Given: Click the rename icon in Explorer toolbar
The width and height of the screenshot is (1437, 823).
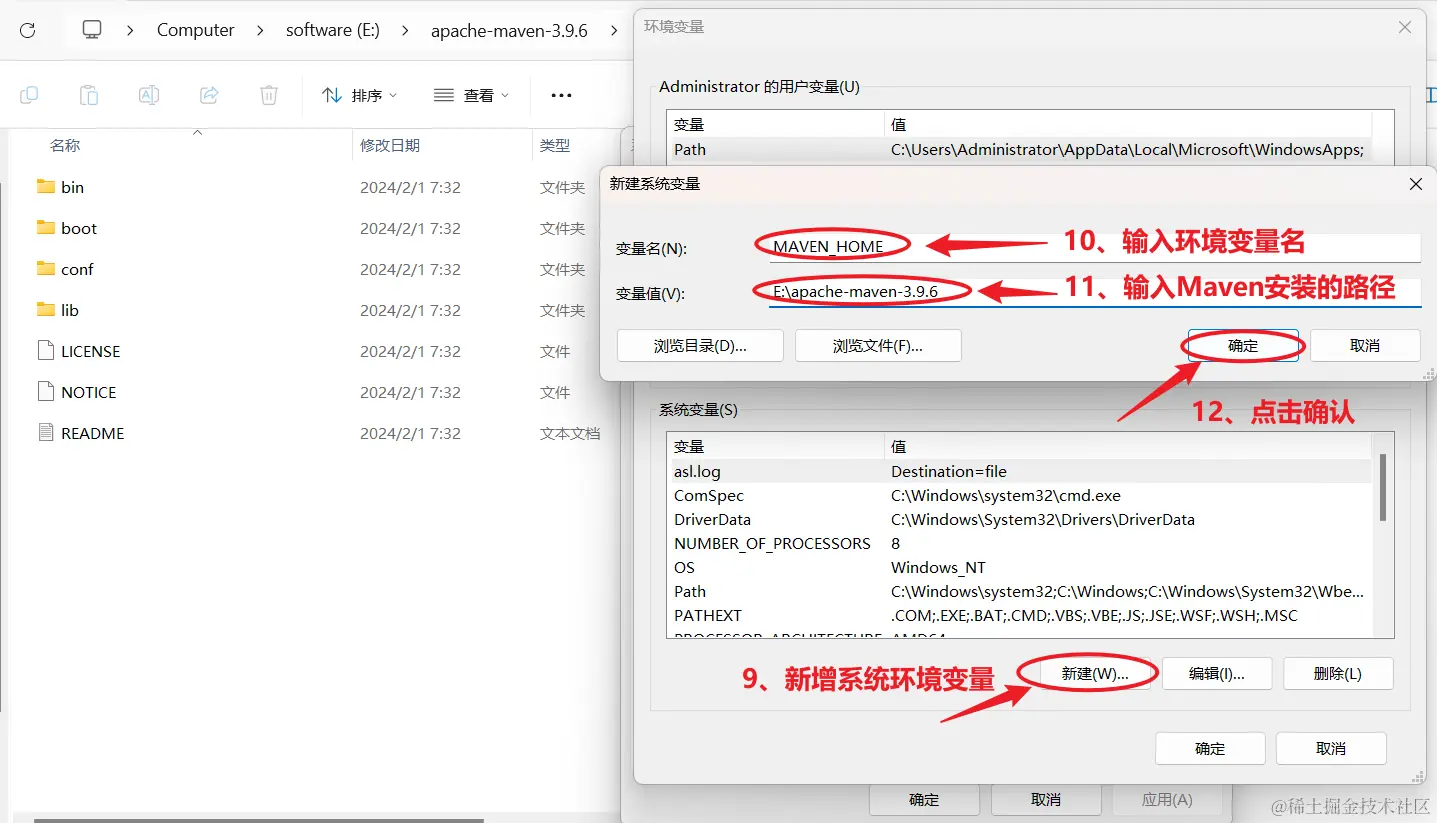Looking at the screenshot, I should pos(149,95).
